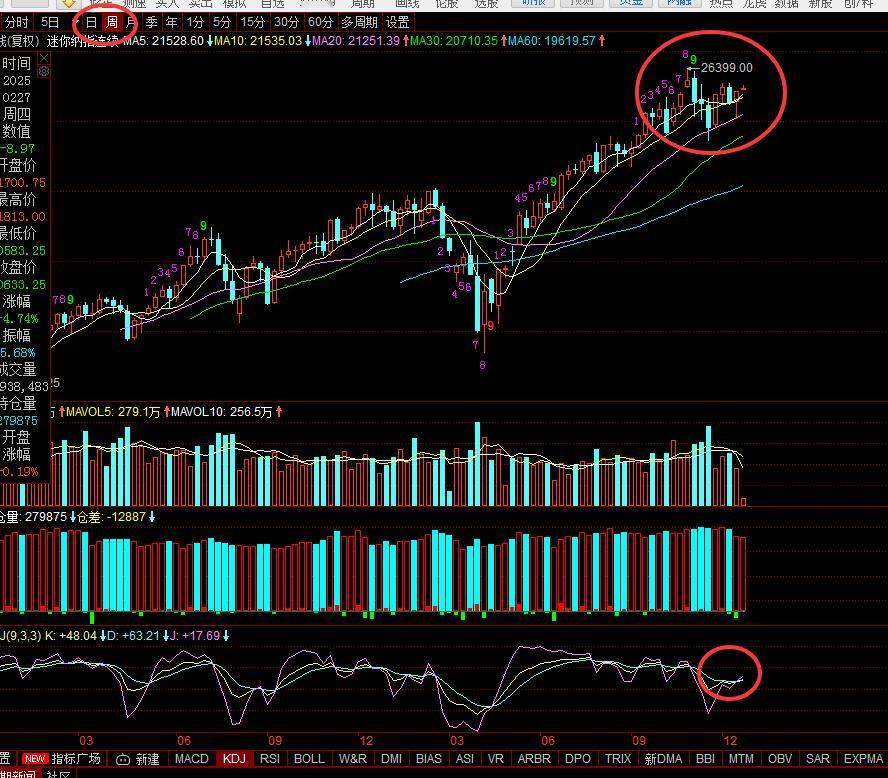Click the KDJ K: +48.04 value
Viewport: 888px width, 778px height.
click(70, 636)
